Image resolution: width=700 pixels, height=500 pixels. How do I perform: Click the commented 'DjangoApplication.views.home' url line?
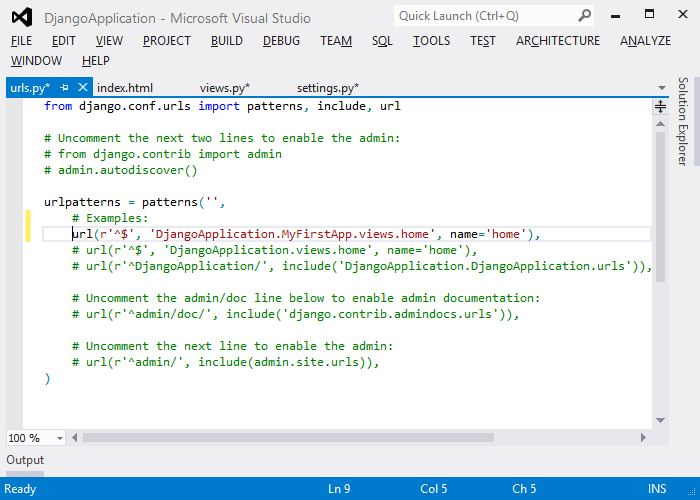tap(275, 250)
